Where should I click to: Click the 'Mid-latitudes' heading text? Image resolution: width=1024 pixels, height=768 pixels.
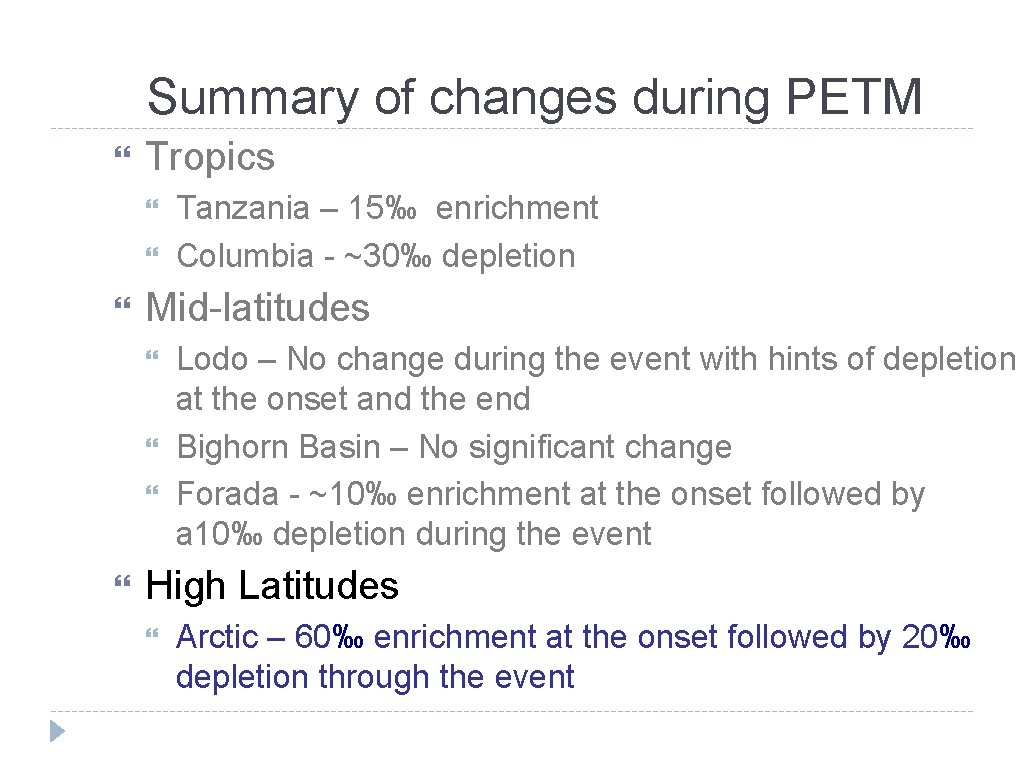pyautogui.click(x=258, y=307)
